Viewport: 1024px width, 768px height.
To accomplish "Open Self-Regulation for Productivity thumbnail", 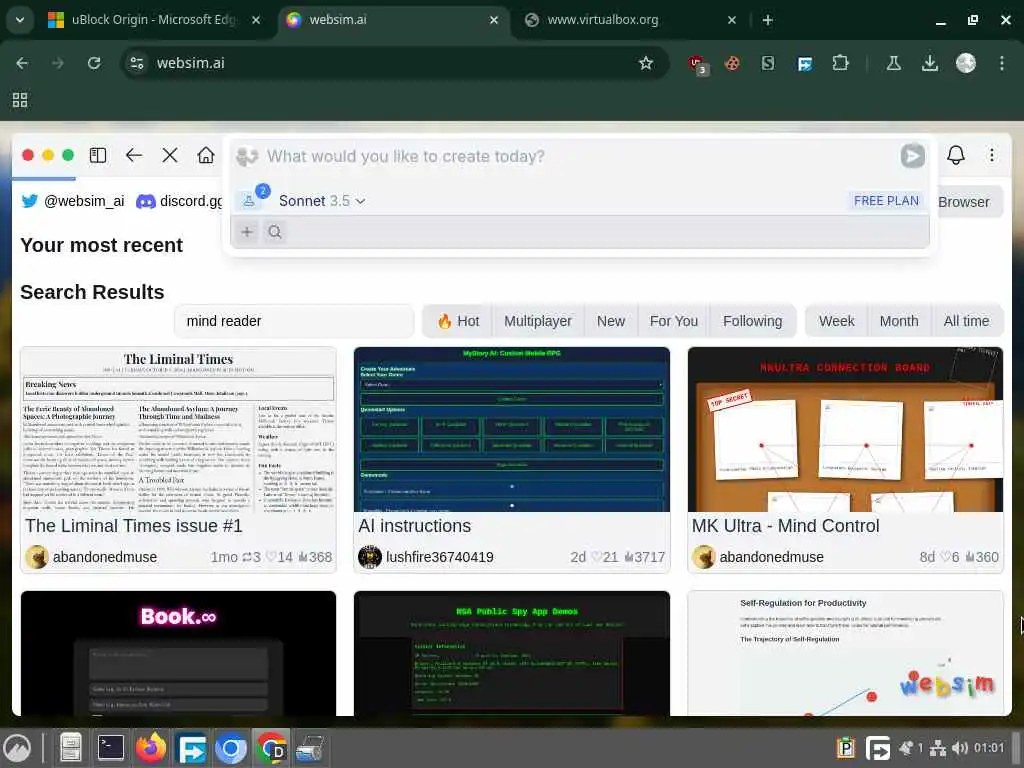I will 845,654.
